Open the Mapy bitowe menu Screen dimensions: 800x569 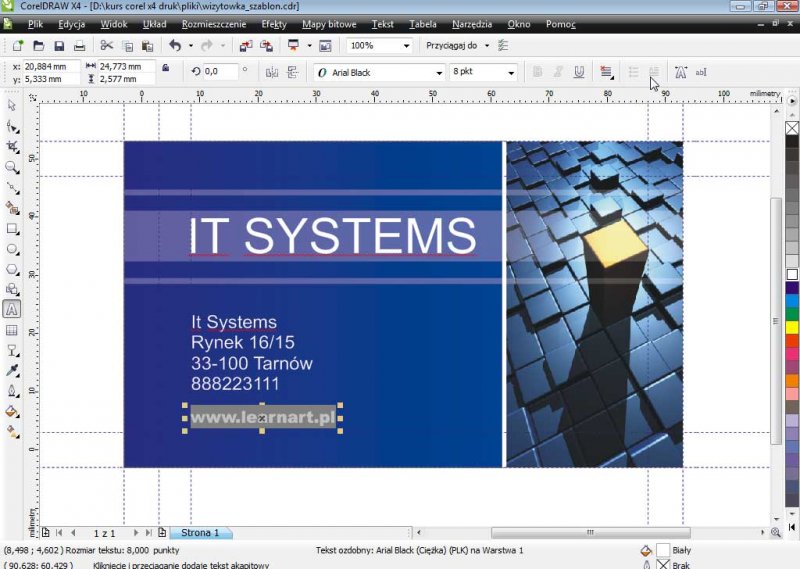328,23
